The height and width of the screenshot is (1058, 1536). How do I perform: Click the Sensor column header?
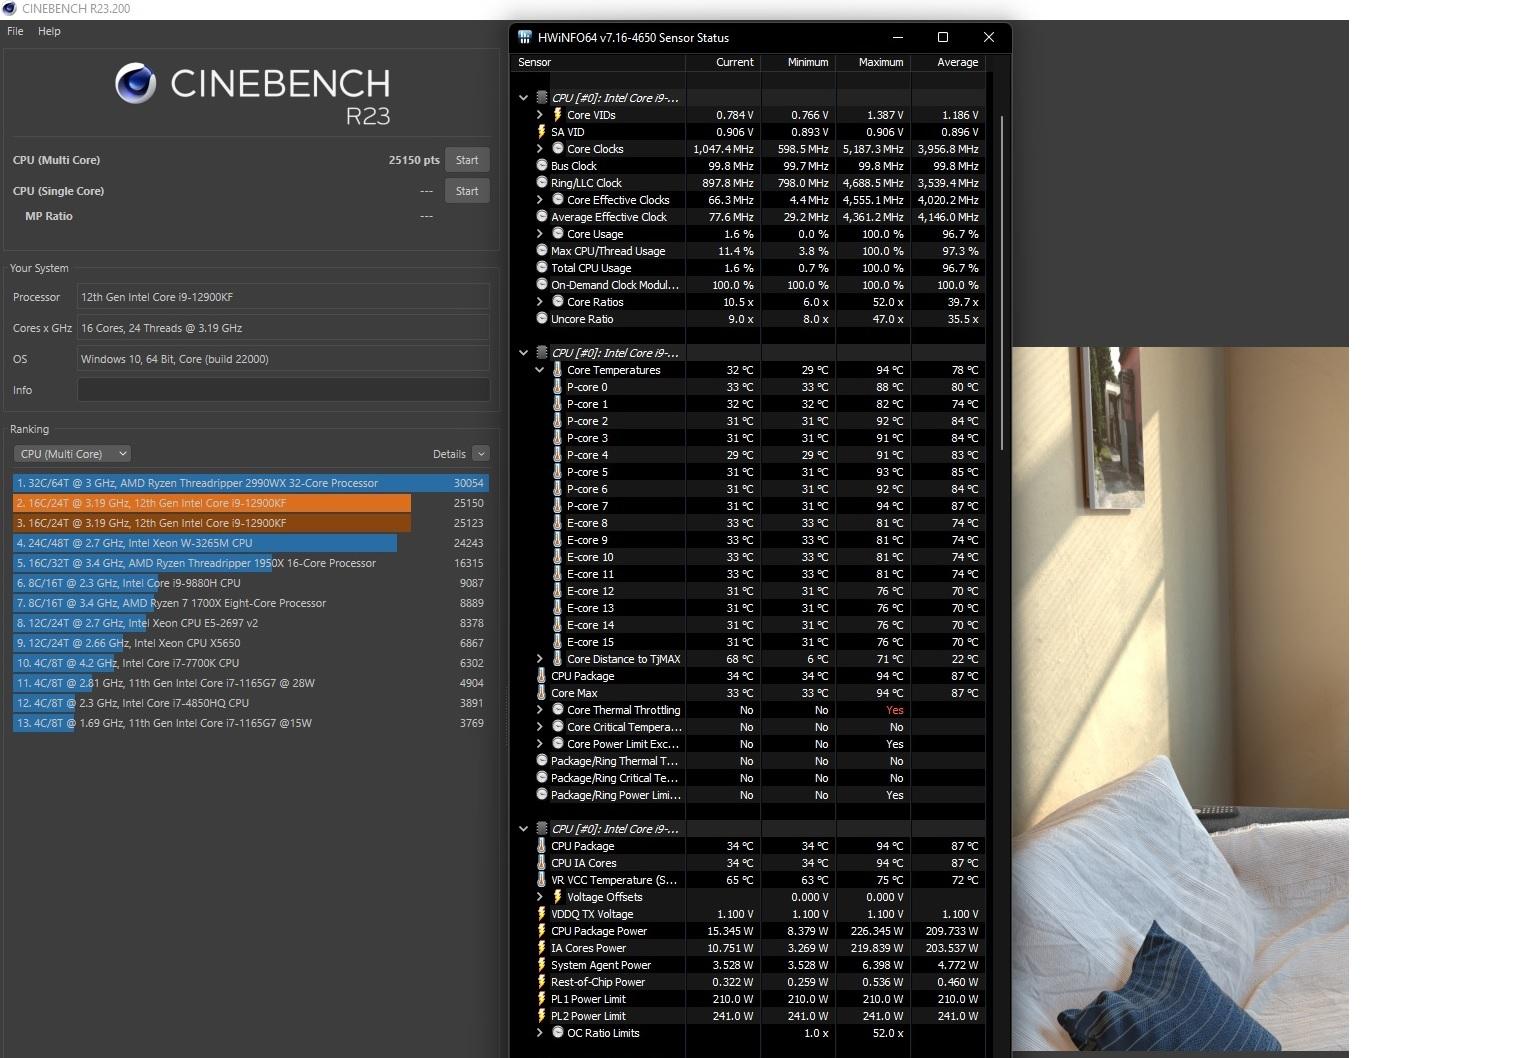pyautogui.click(x=598, y=62)
